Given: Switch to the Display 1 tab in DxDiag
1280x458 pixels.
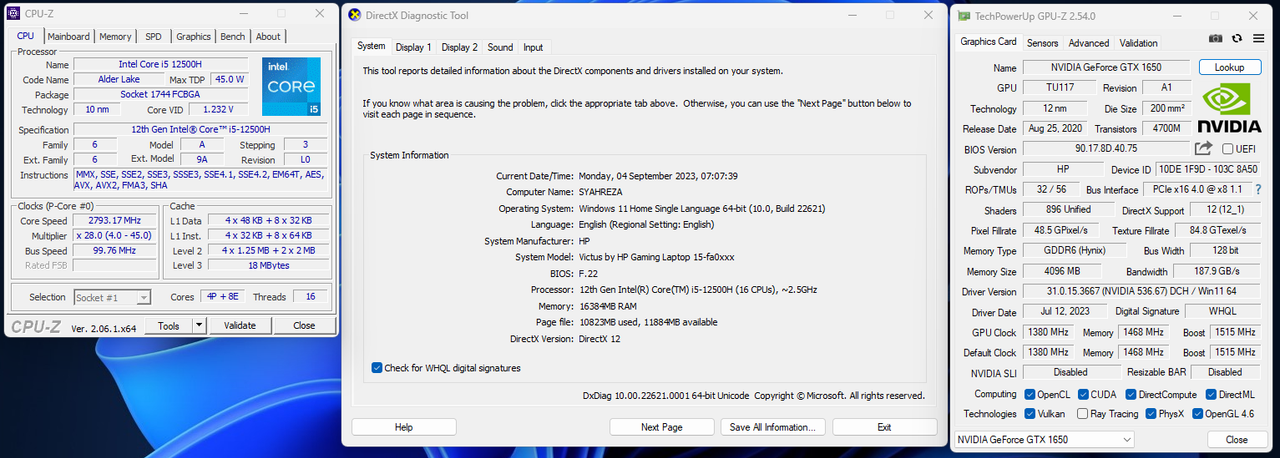Looking at the screenshot, I should coord(413,47).
